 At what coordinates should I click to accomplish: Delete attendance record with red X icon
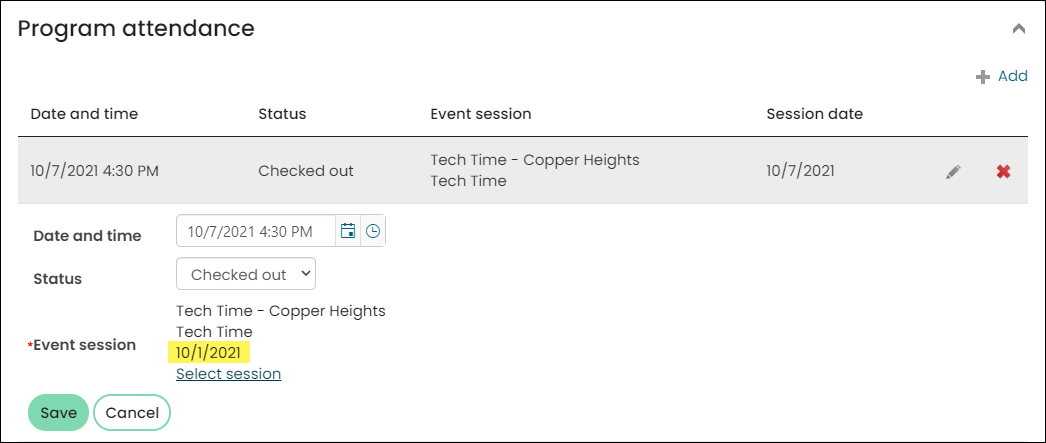tap(1003, 172)
